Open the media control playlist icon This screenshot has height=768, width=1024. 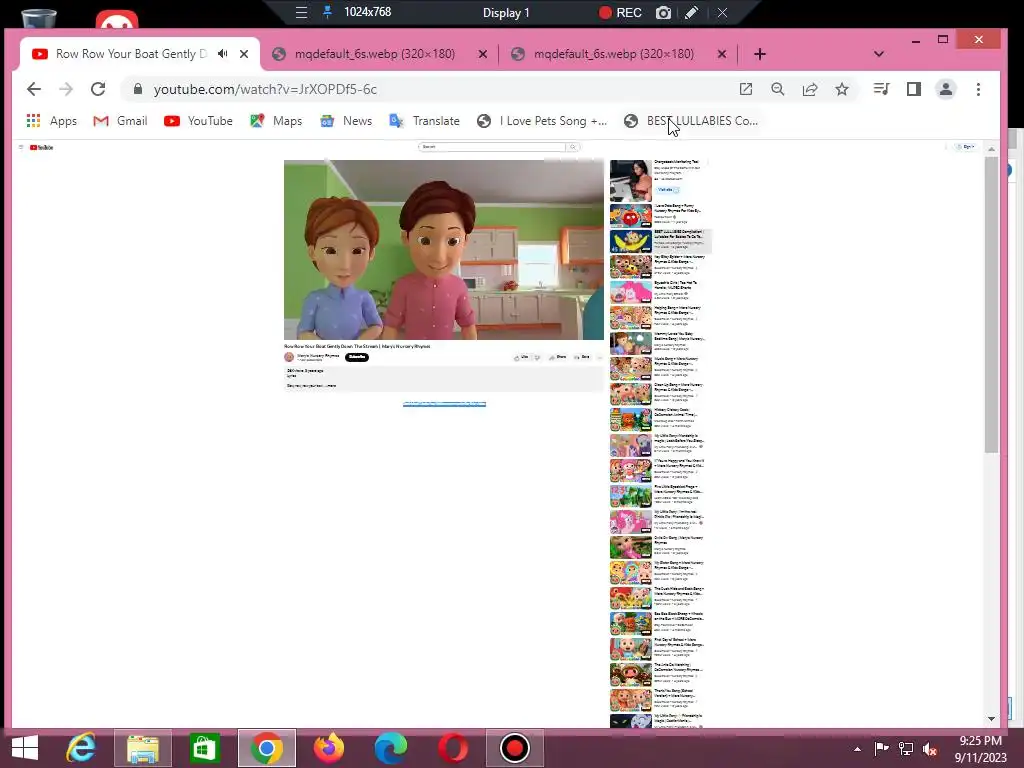tap(882, 89)
